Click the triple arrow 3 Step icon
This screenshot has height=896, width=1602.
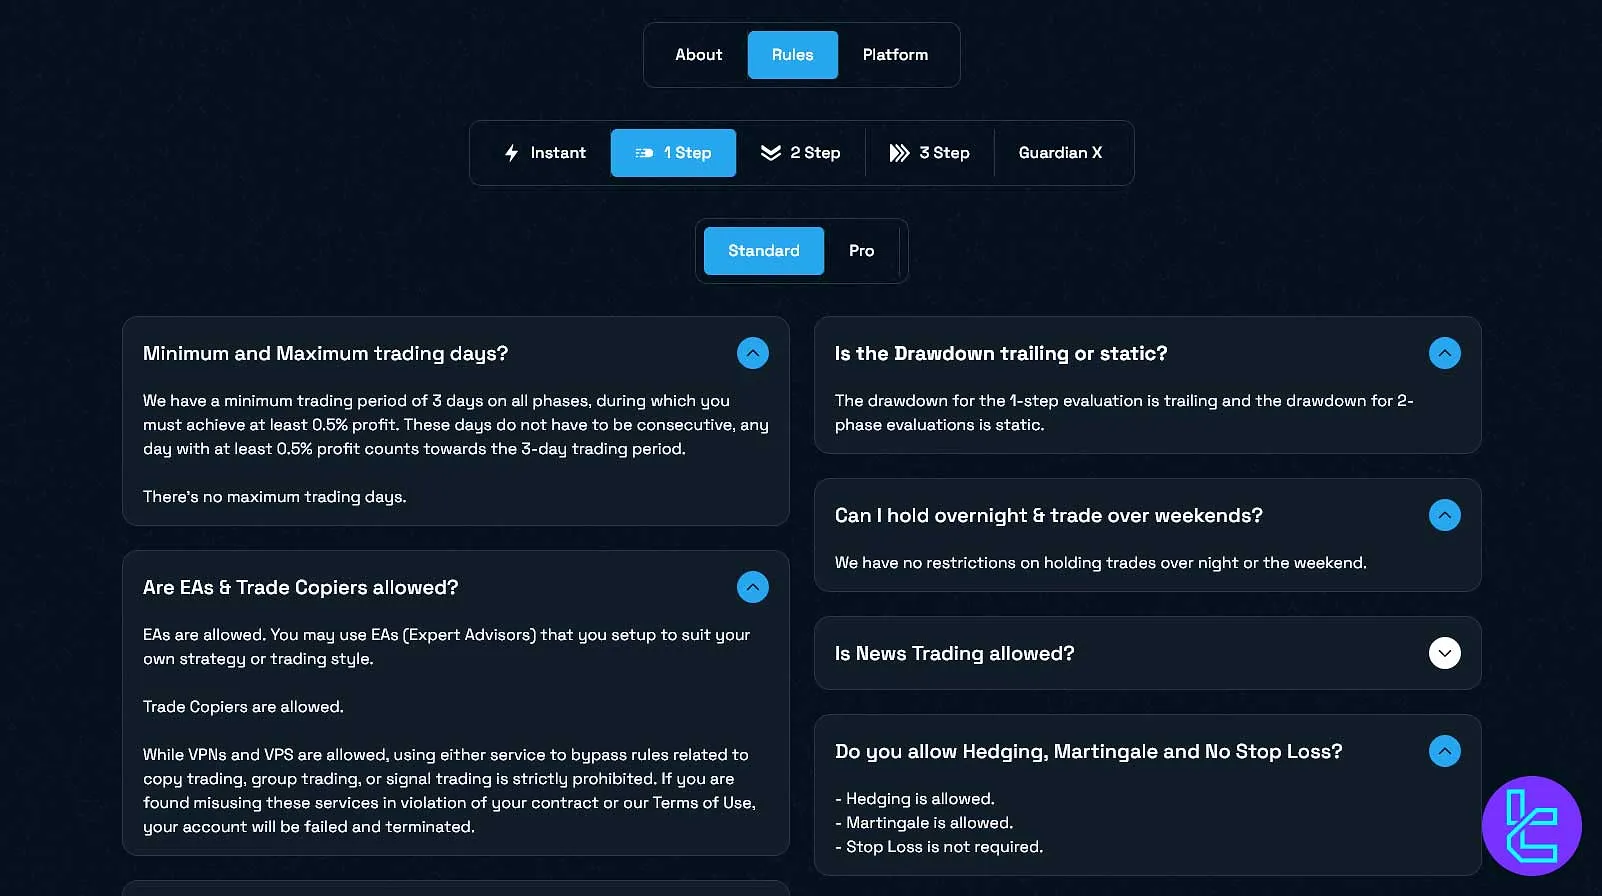click(899, 153)
